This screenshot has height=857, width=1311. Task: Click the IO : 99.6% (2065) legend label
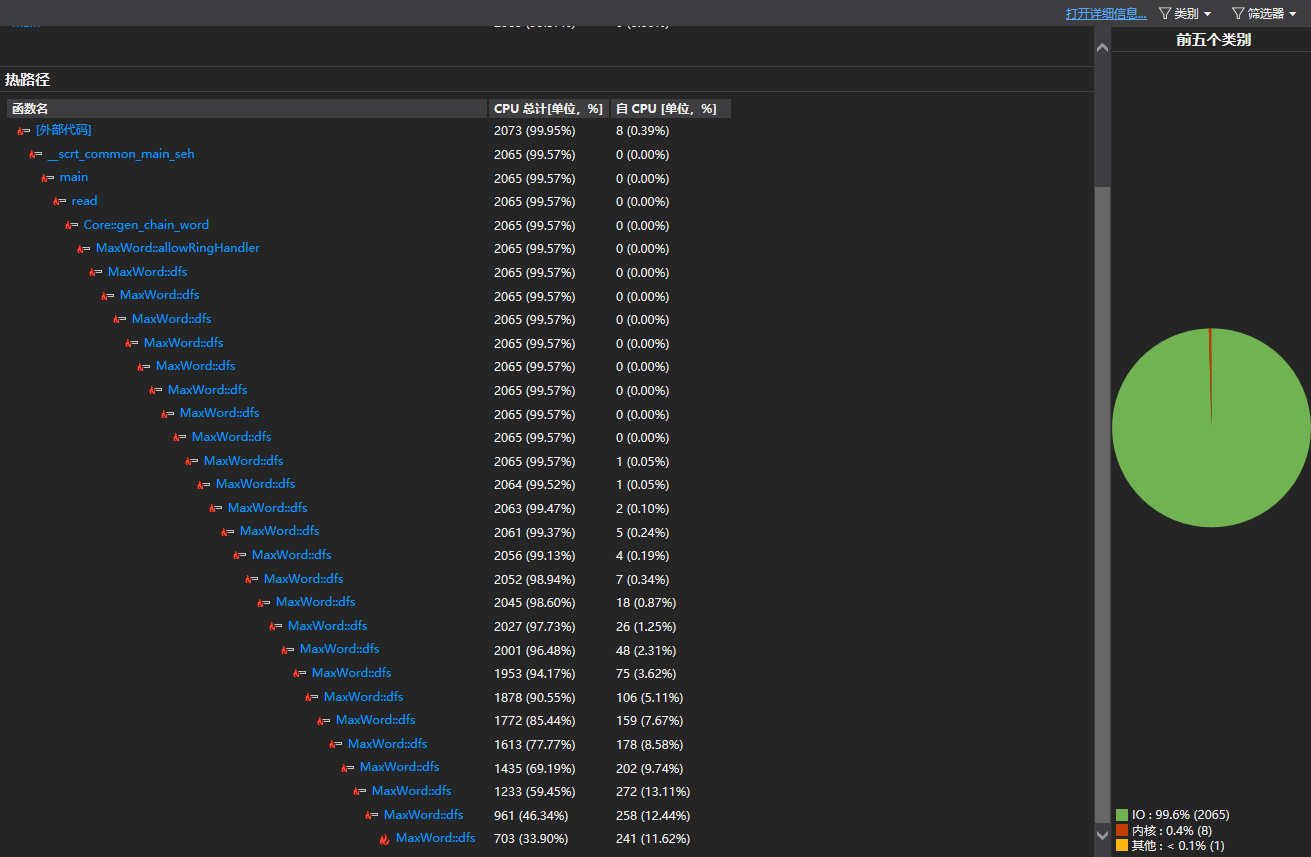click(1181, 815)
